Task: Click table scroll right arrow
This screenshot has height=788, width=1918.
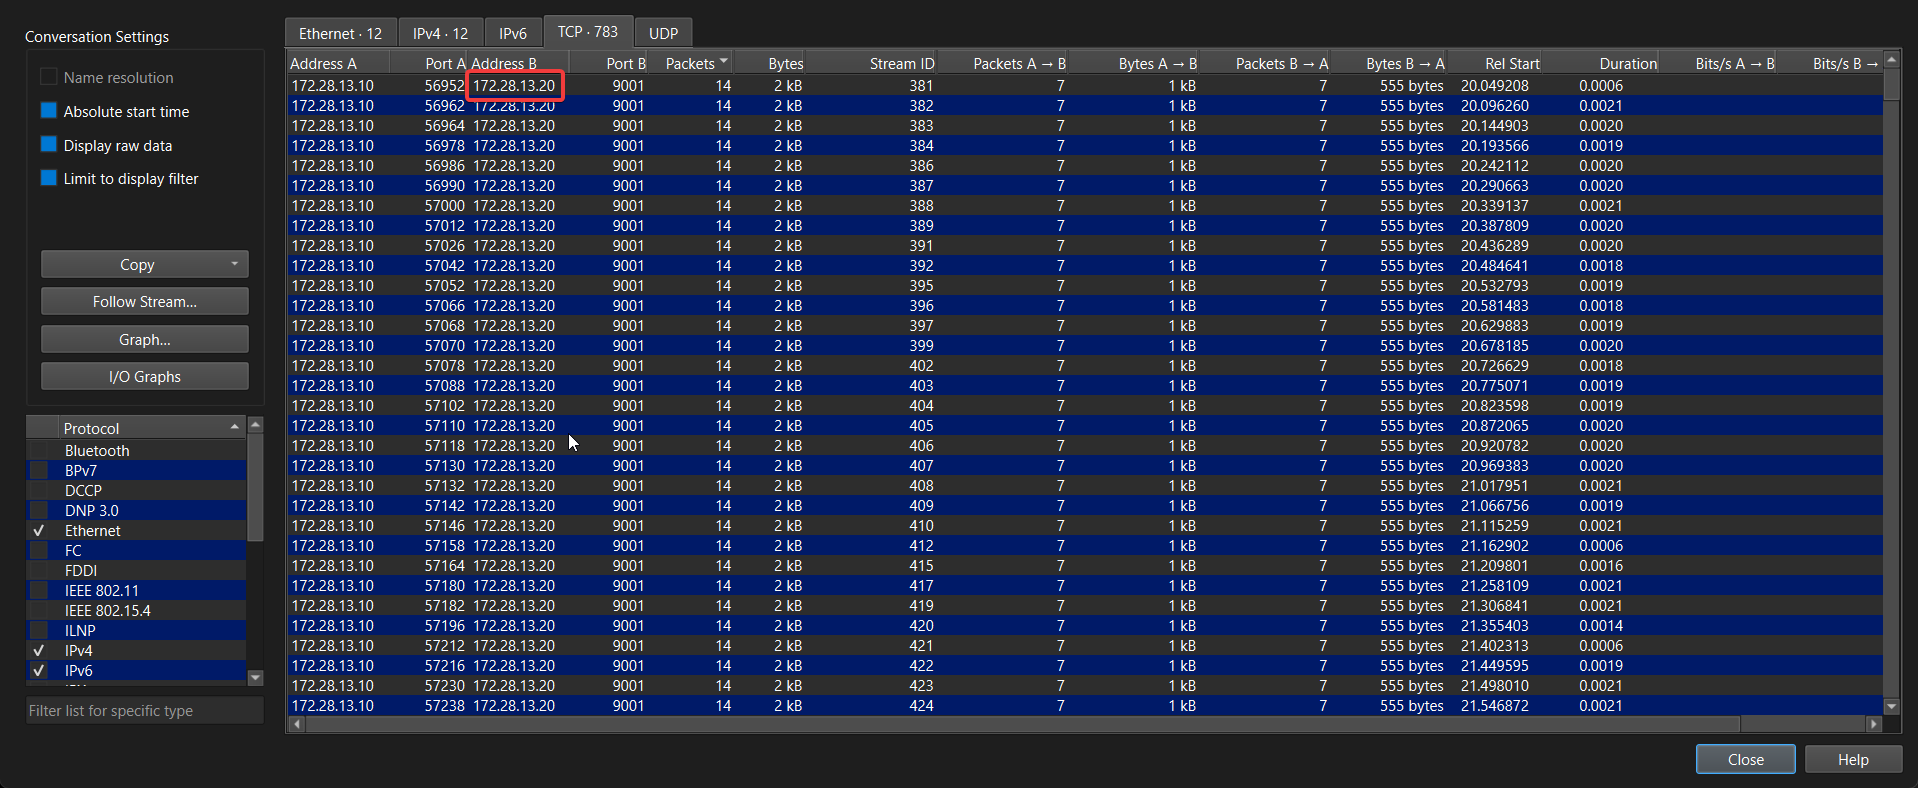Action: tap(1874, 724)
